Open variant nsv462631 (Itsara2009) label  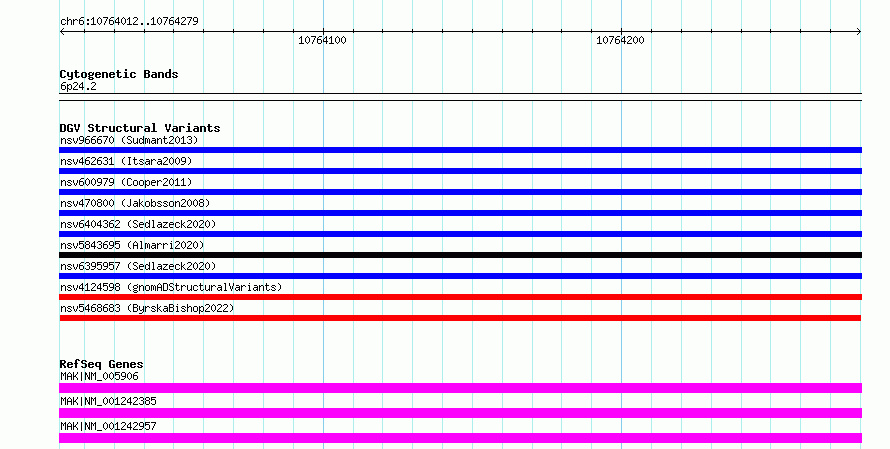tap(126, 161)
